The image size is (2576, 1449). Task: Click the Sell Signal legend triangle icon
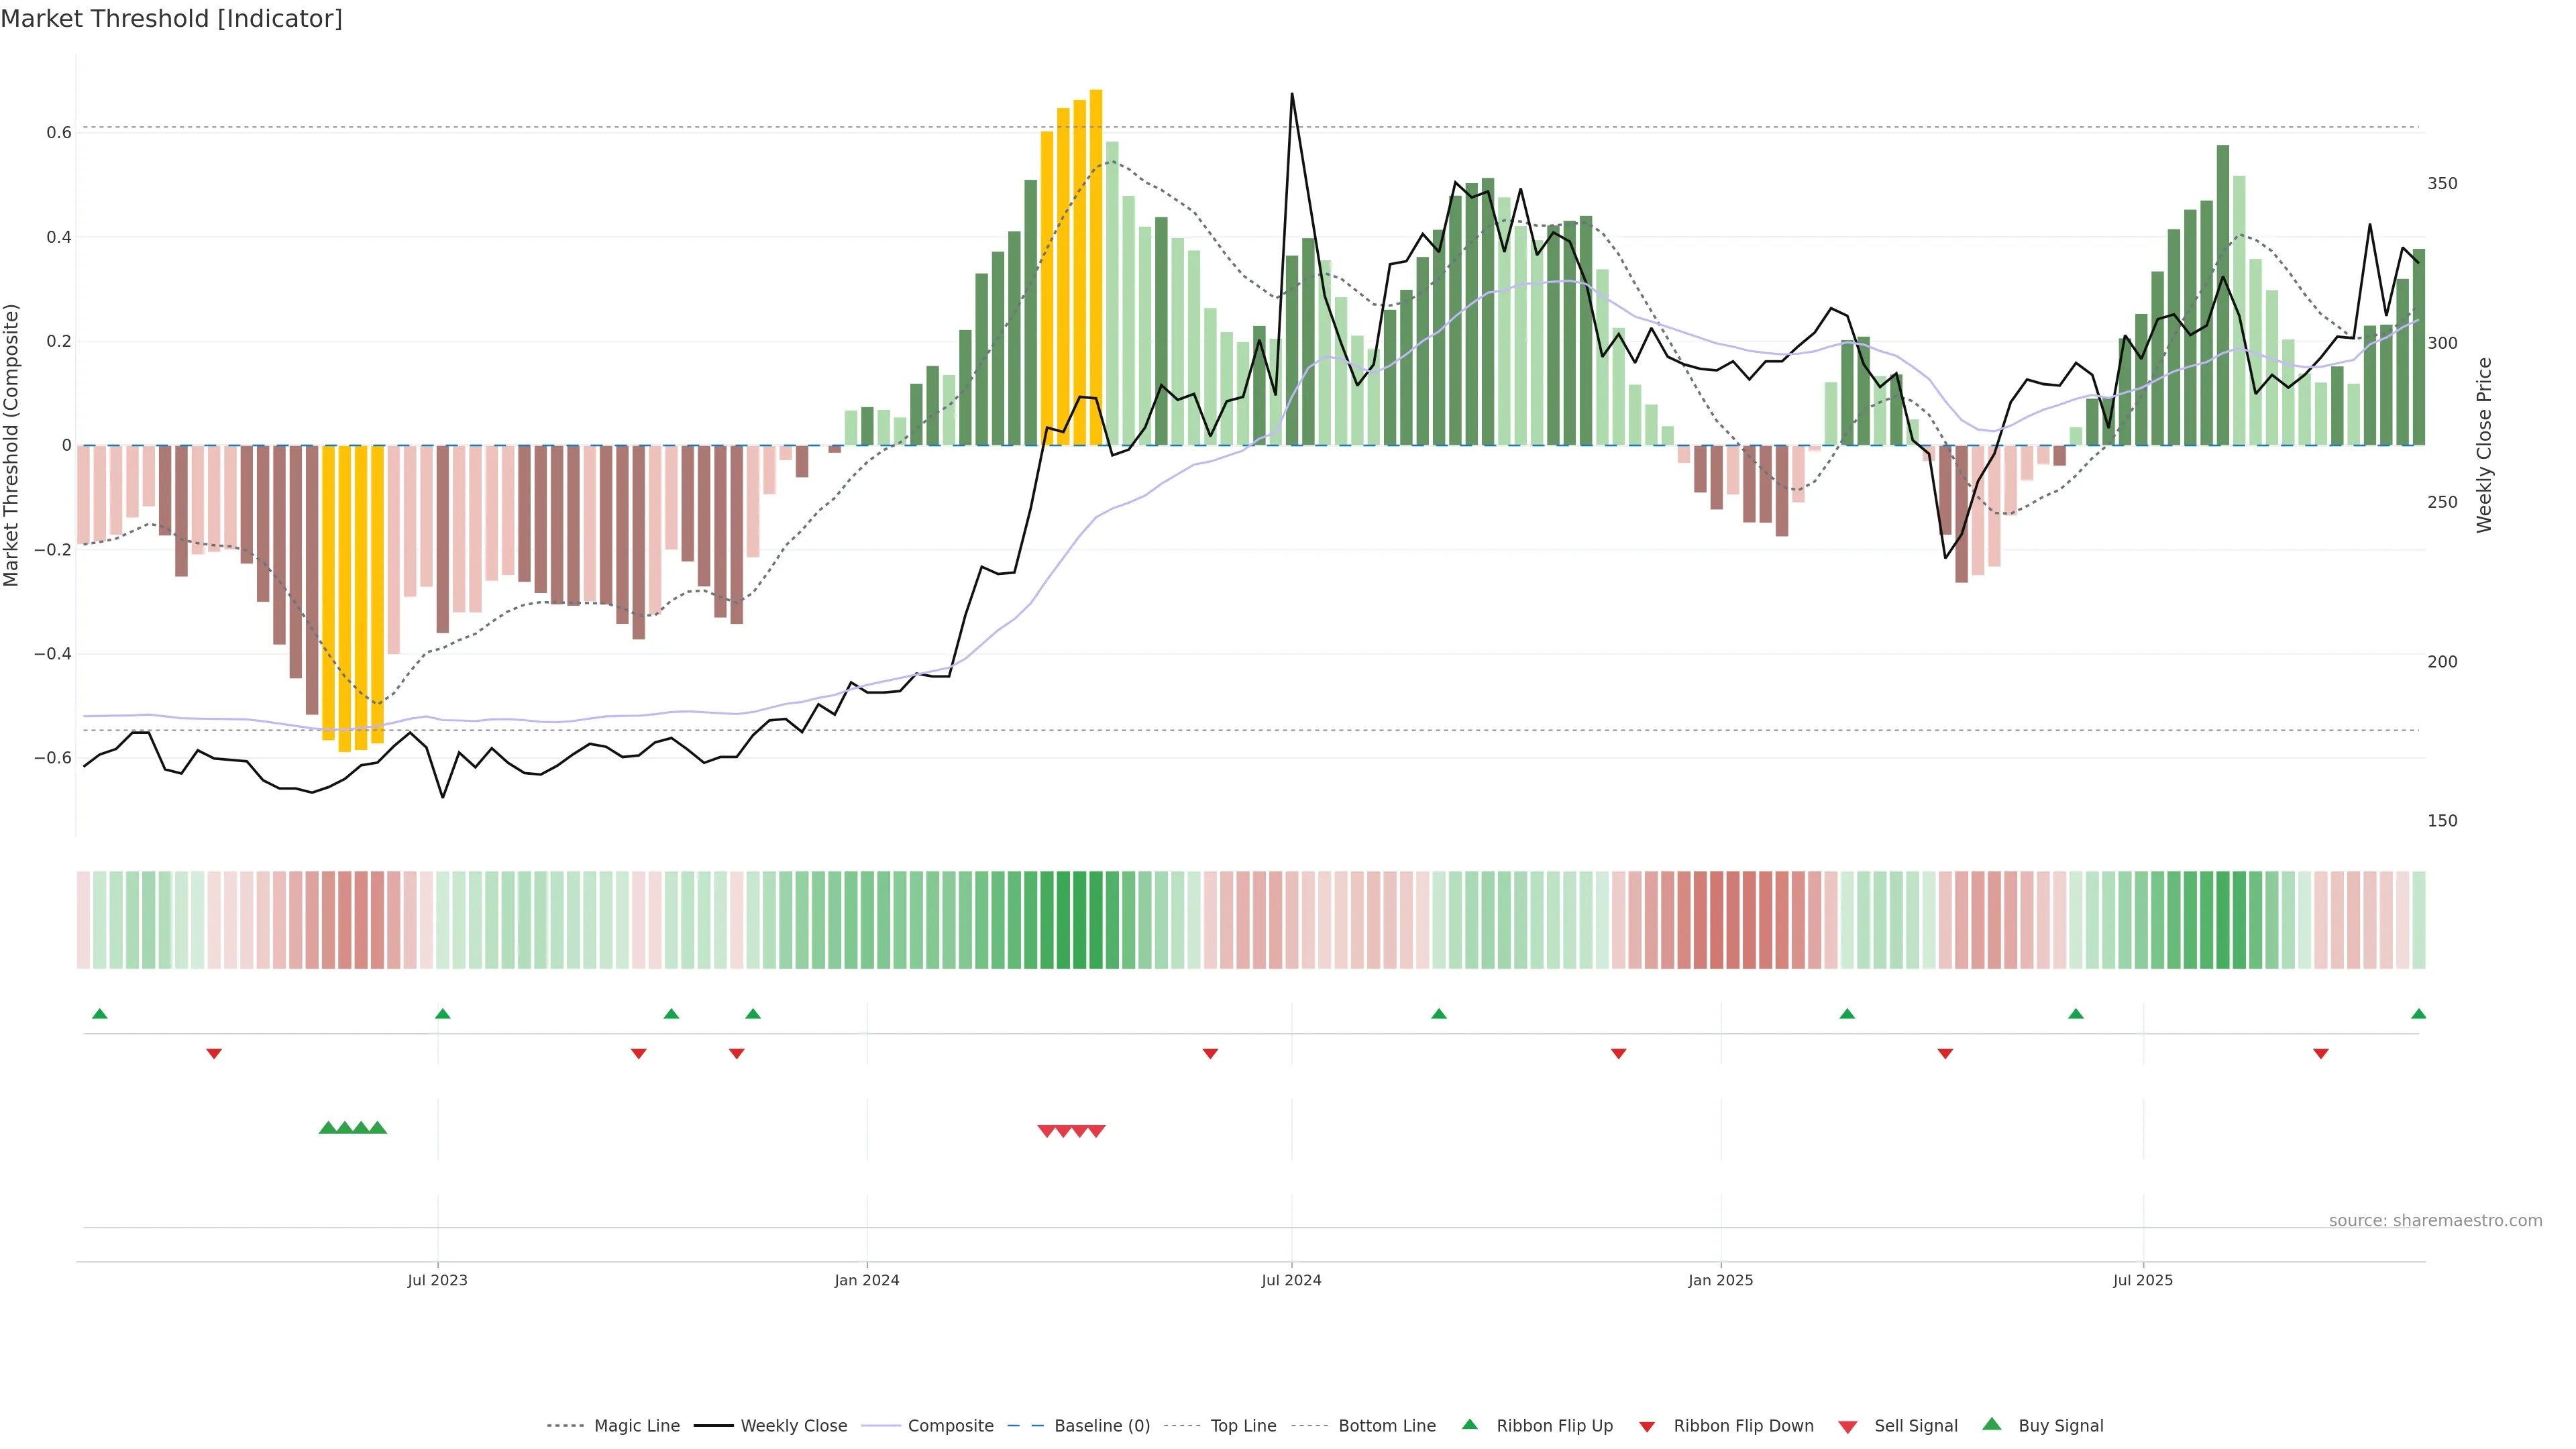(x=1848, y=1427)
